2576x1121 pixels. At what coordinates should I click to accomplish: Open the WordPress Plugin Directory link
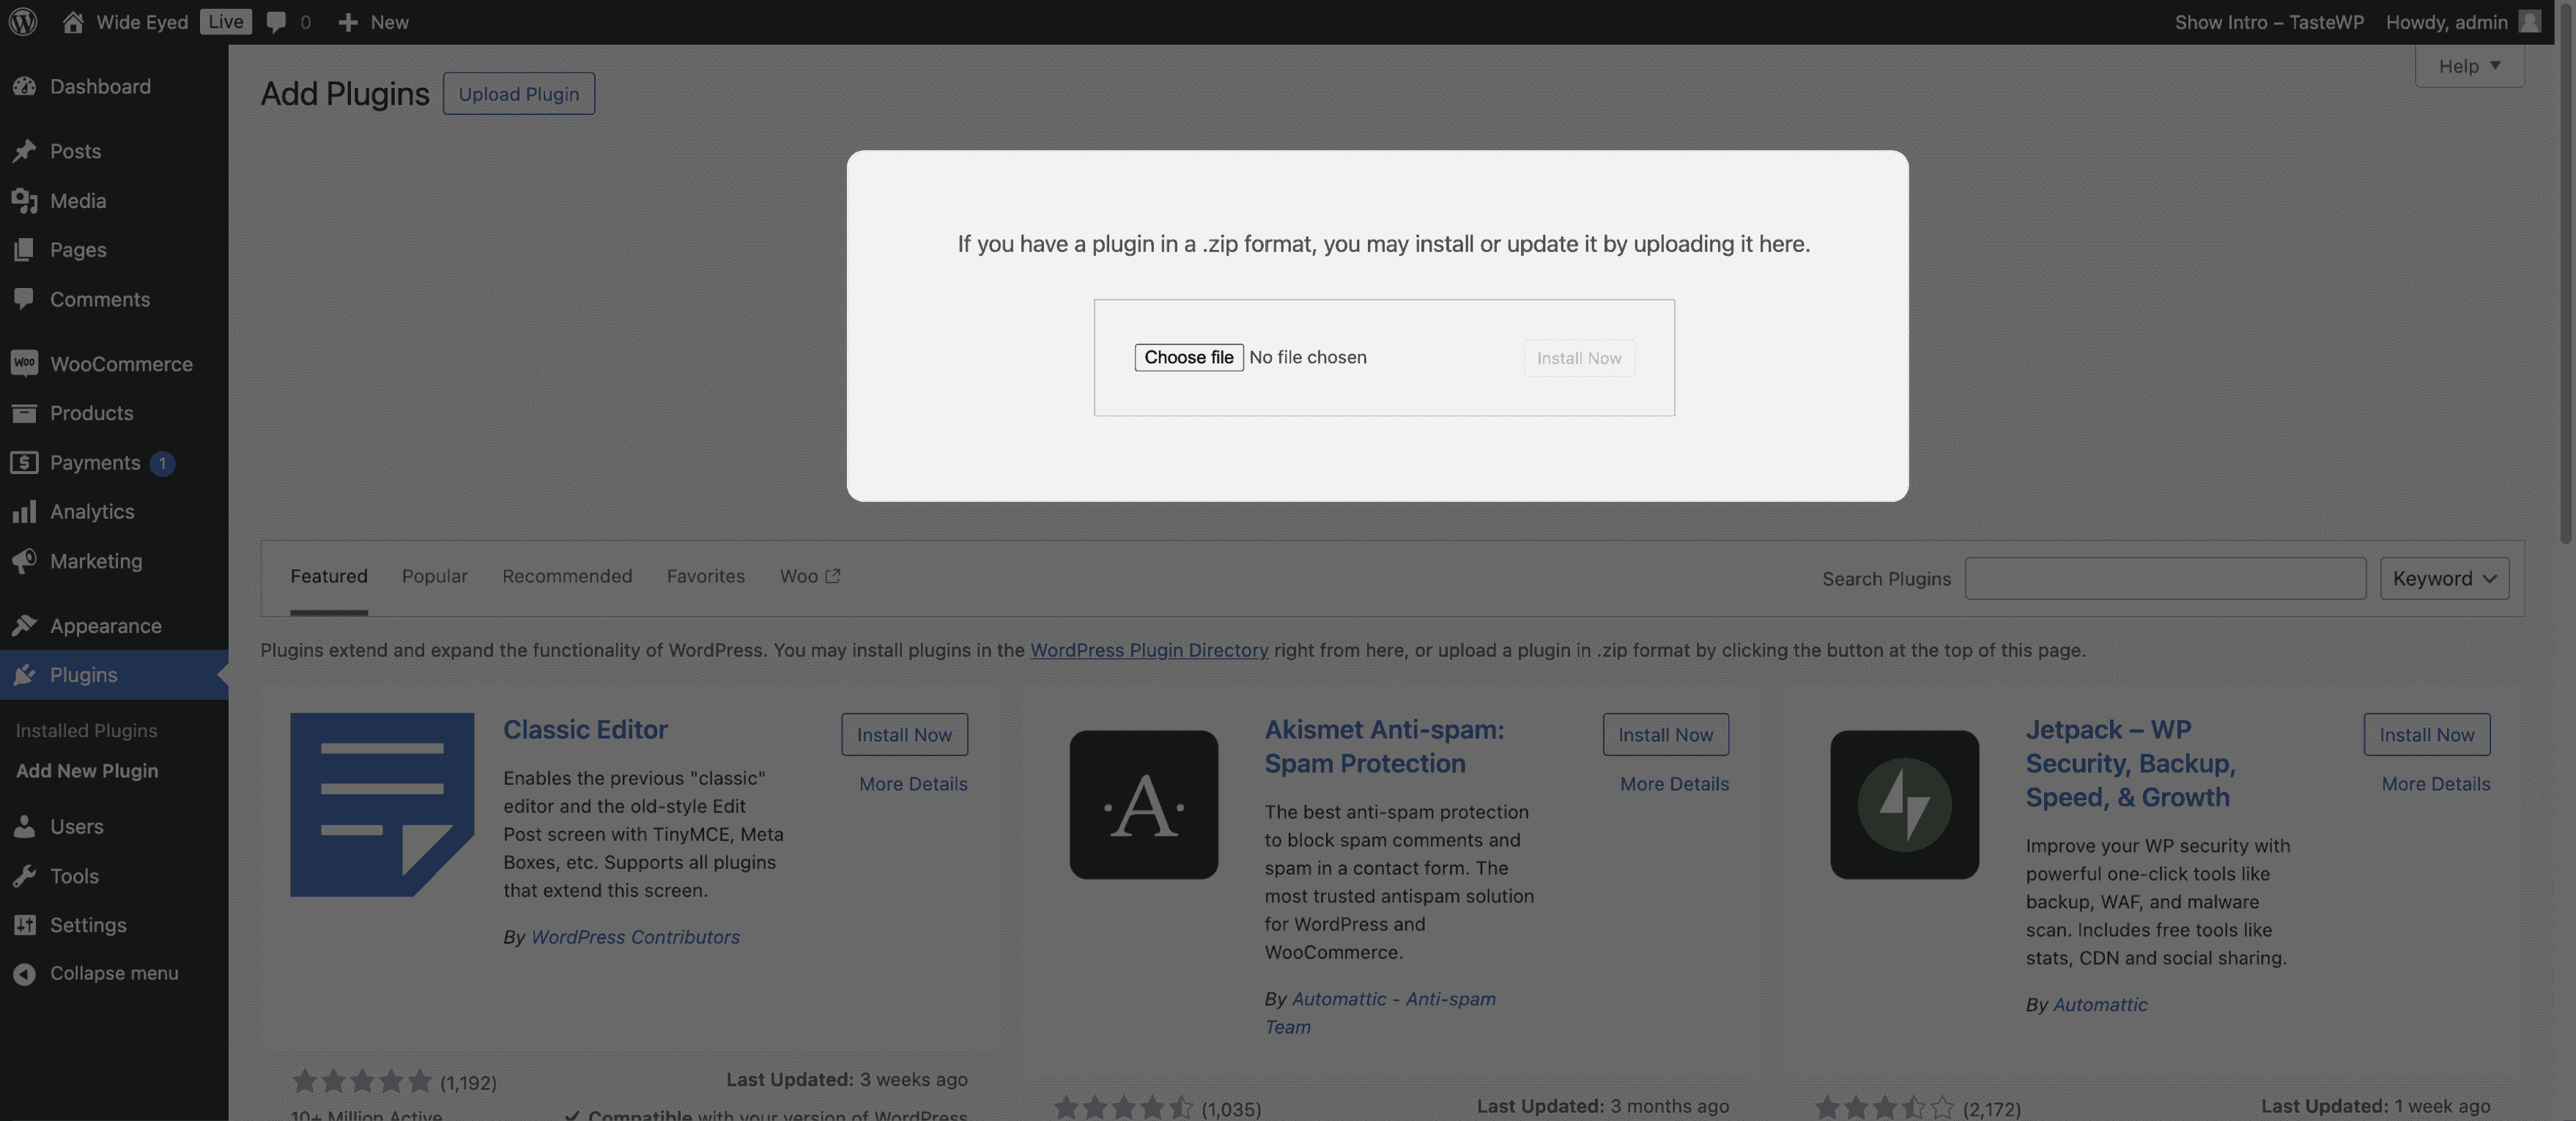1149,650
